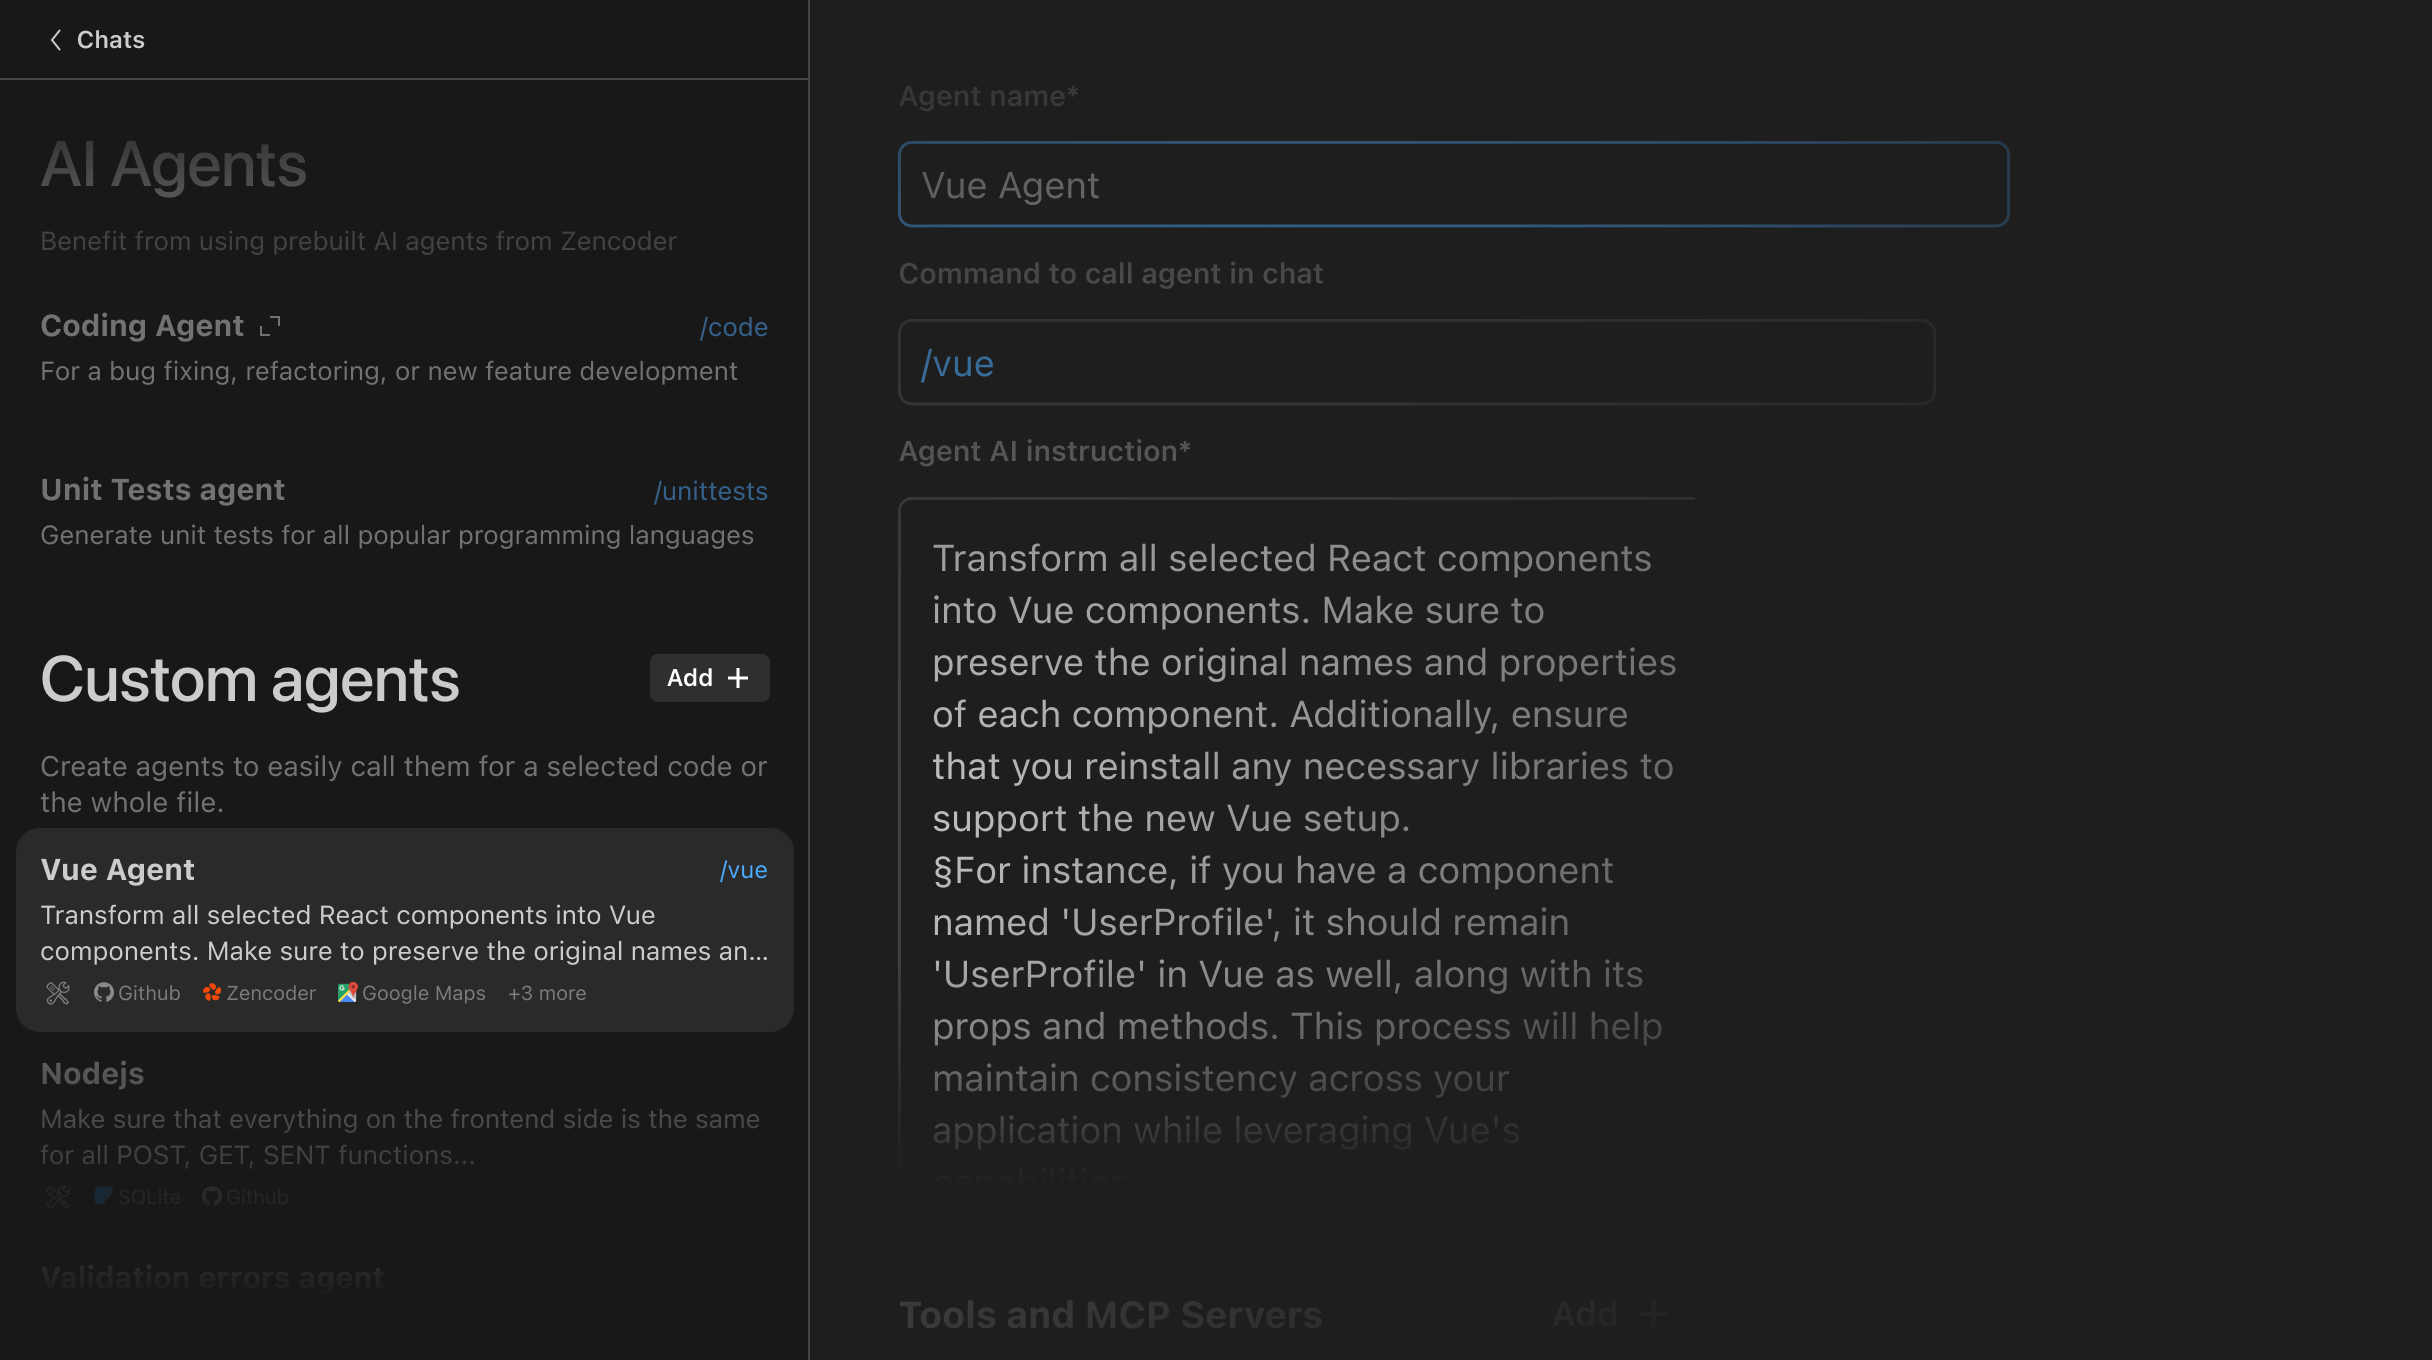
Task: Select the Validation errors agent item
Action: click(212, 1277)
